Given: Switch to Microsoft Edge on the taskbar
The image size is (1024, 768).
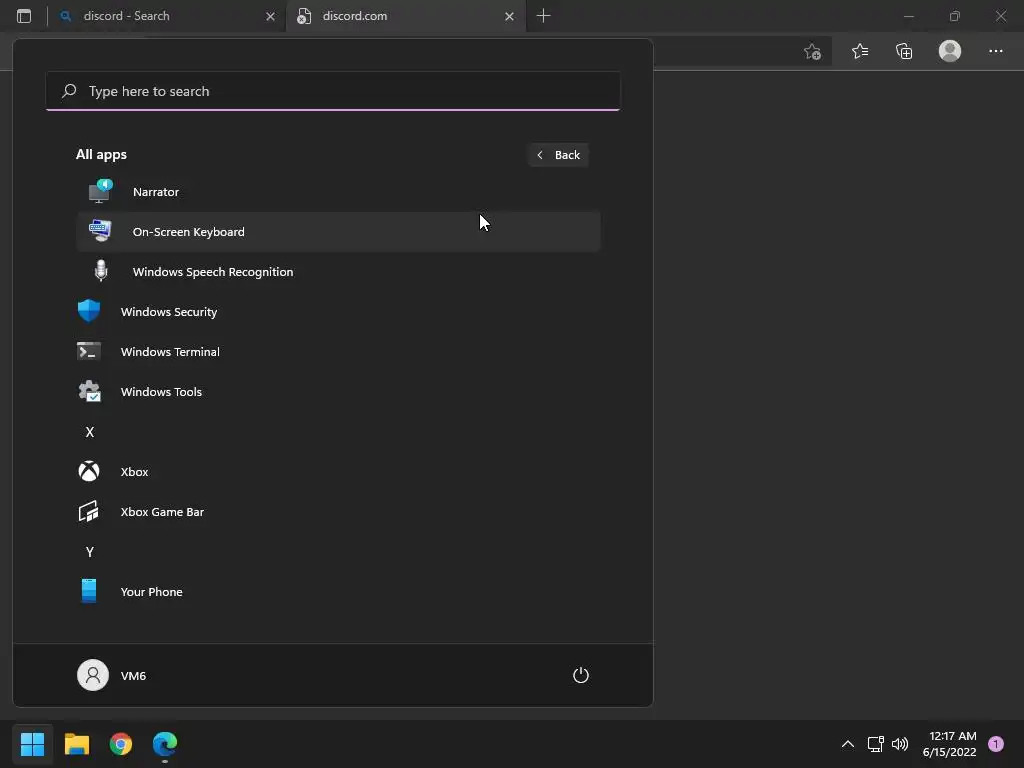Looking at the screenshot, I should tap(165, 743).
